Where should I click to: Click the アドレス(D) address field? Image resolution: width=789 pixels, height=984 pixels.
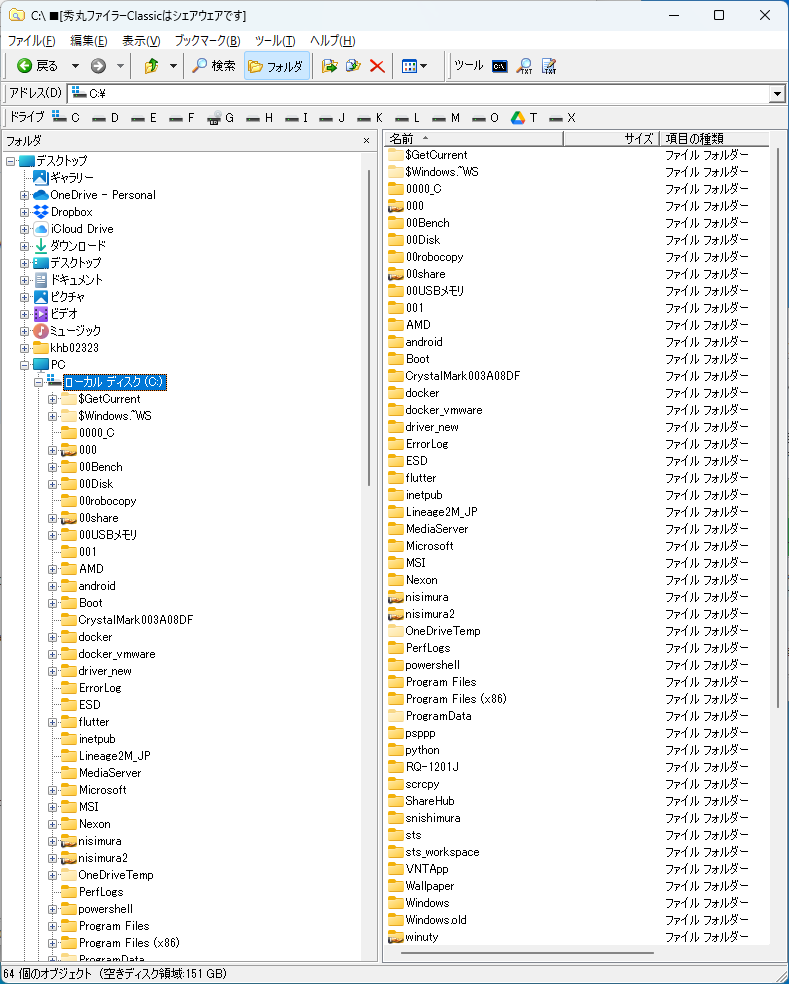pyautogui.click(x=419, y=94)
